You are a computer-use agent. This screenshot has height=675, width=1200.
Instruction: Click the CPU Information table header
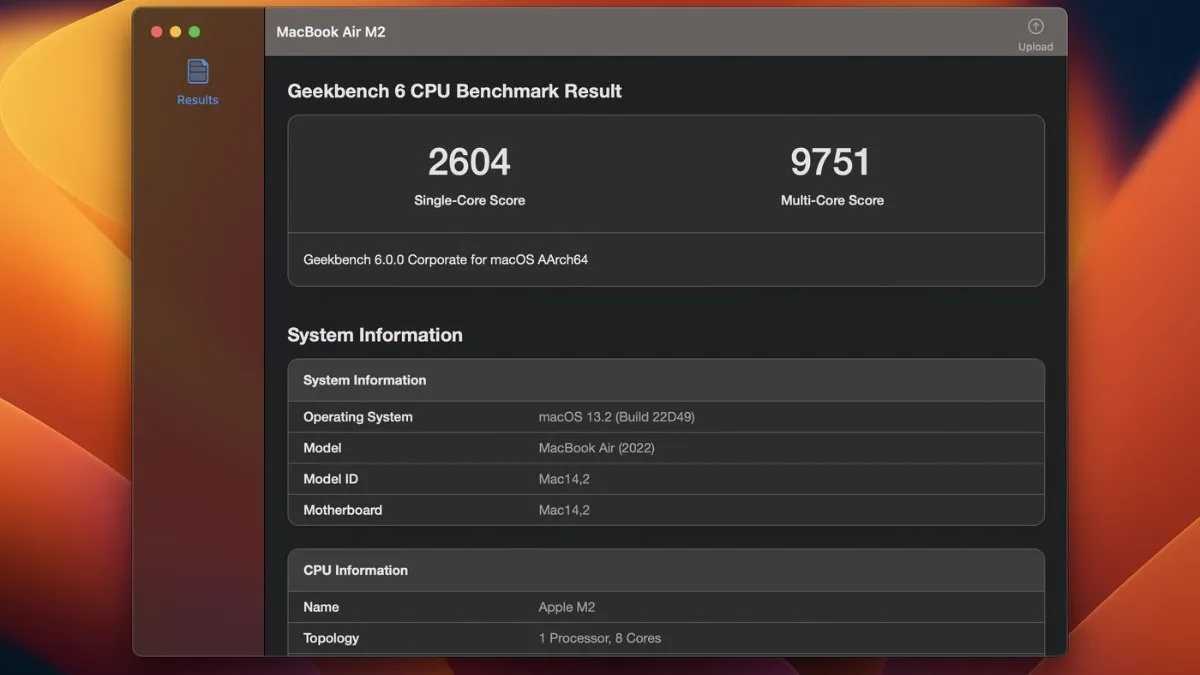355,570
